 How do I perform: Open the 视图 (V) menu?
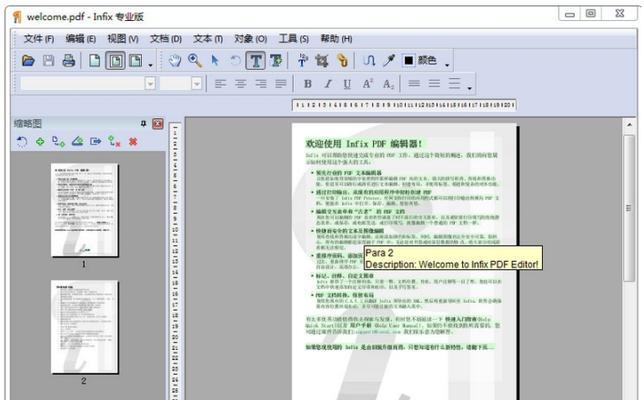[x=123, y=39]
